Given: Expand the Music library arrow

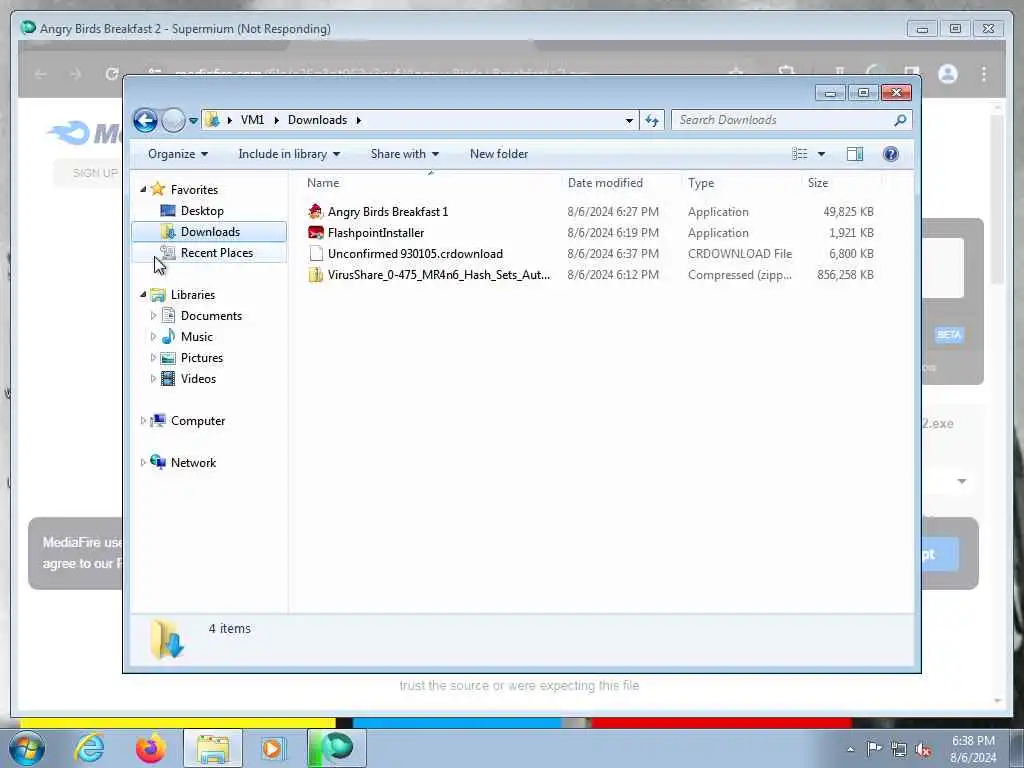Looking at the screenshot, I should [x=153, y=337].
